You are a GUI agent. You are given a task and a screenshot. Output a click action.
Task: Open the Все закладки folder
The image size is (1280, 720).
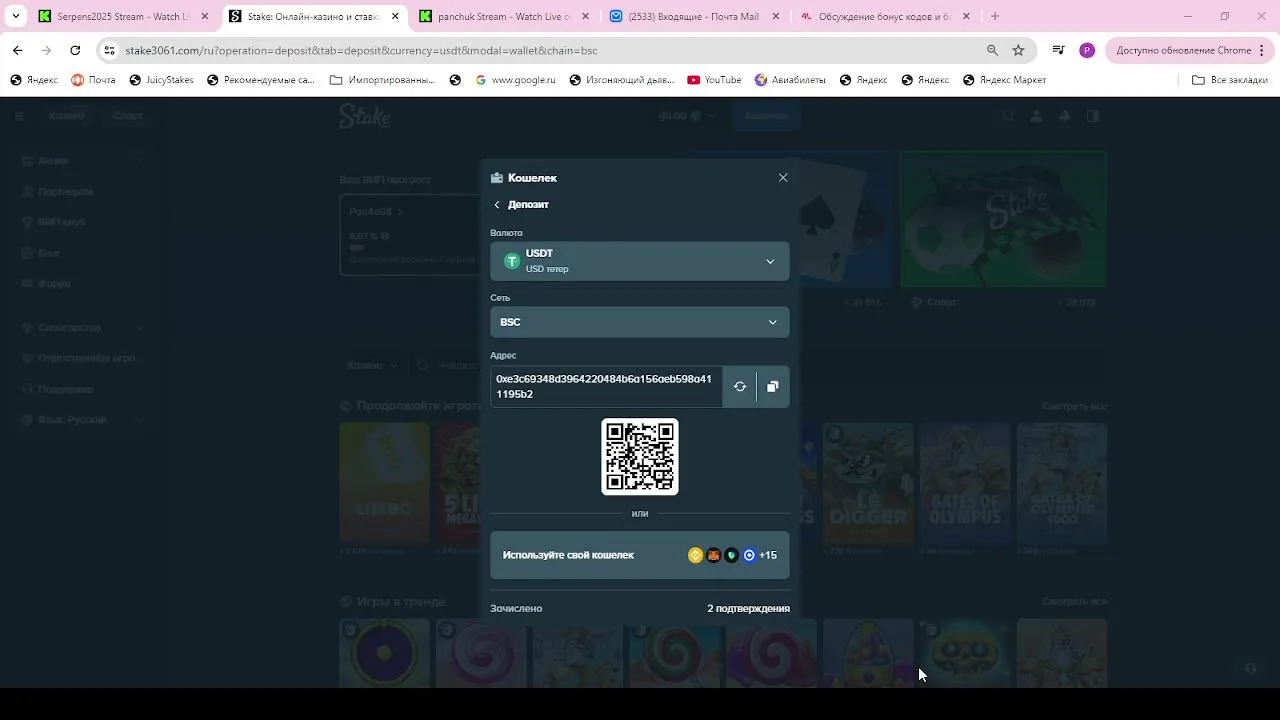click(1229, 80)
